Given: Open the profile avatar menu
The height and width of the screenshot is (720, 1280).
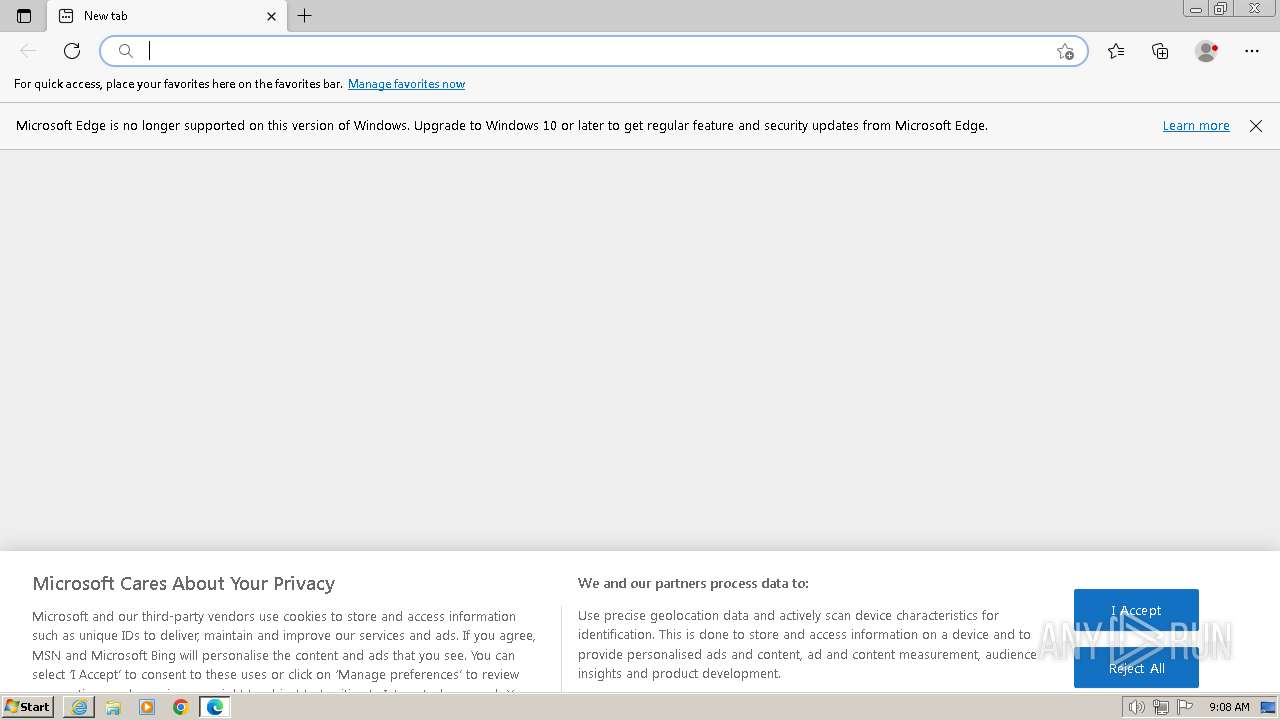Looking at the screenshot, I should (1206, 51).
